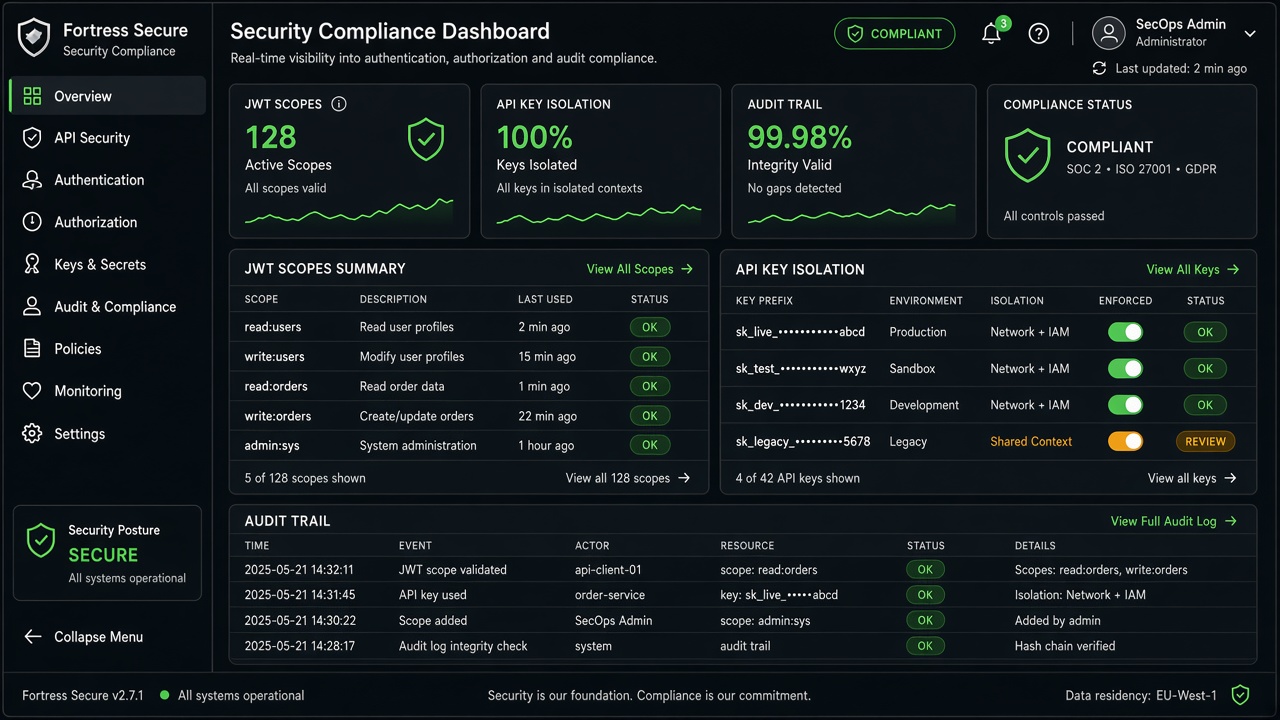Click View all 128 scopes link
The image size is (1280, 720).
[628, 478]
